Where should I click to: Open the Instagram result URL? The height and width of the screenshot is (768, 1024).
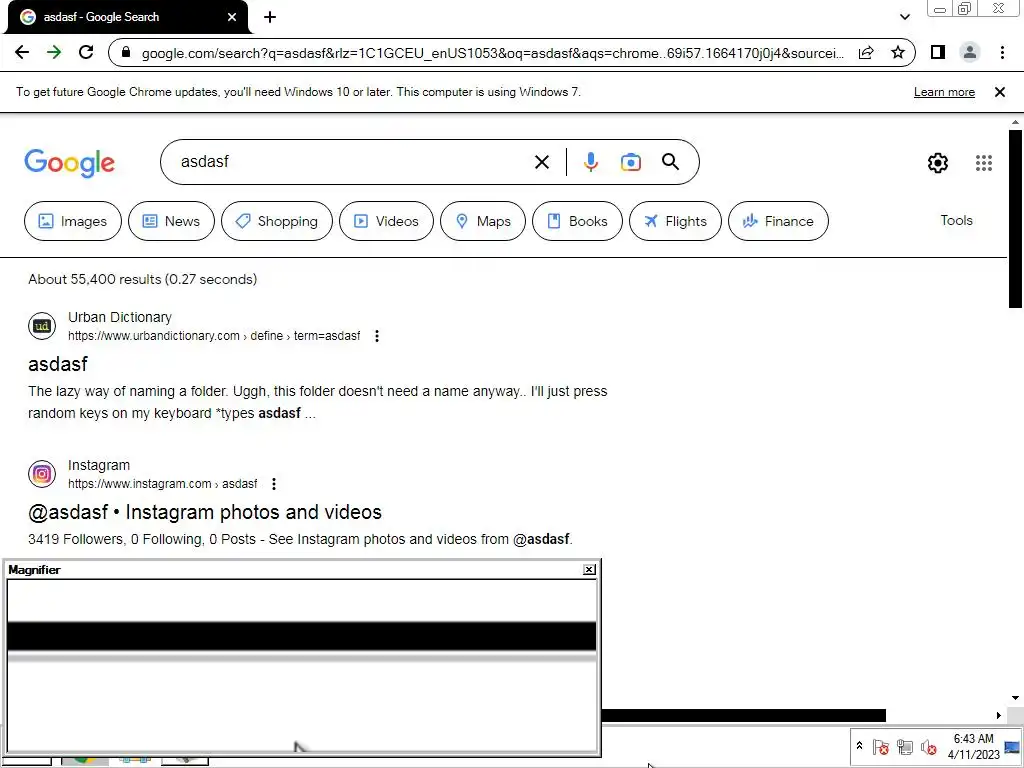pyautogui.click(x=163, y=484)
